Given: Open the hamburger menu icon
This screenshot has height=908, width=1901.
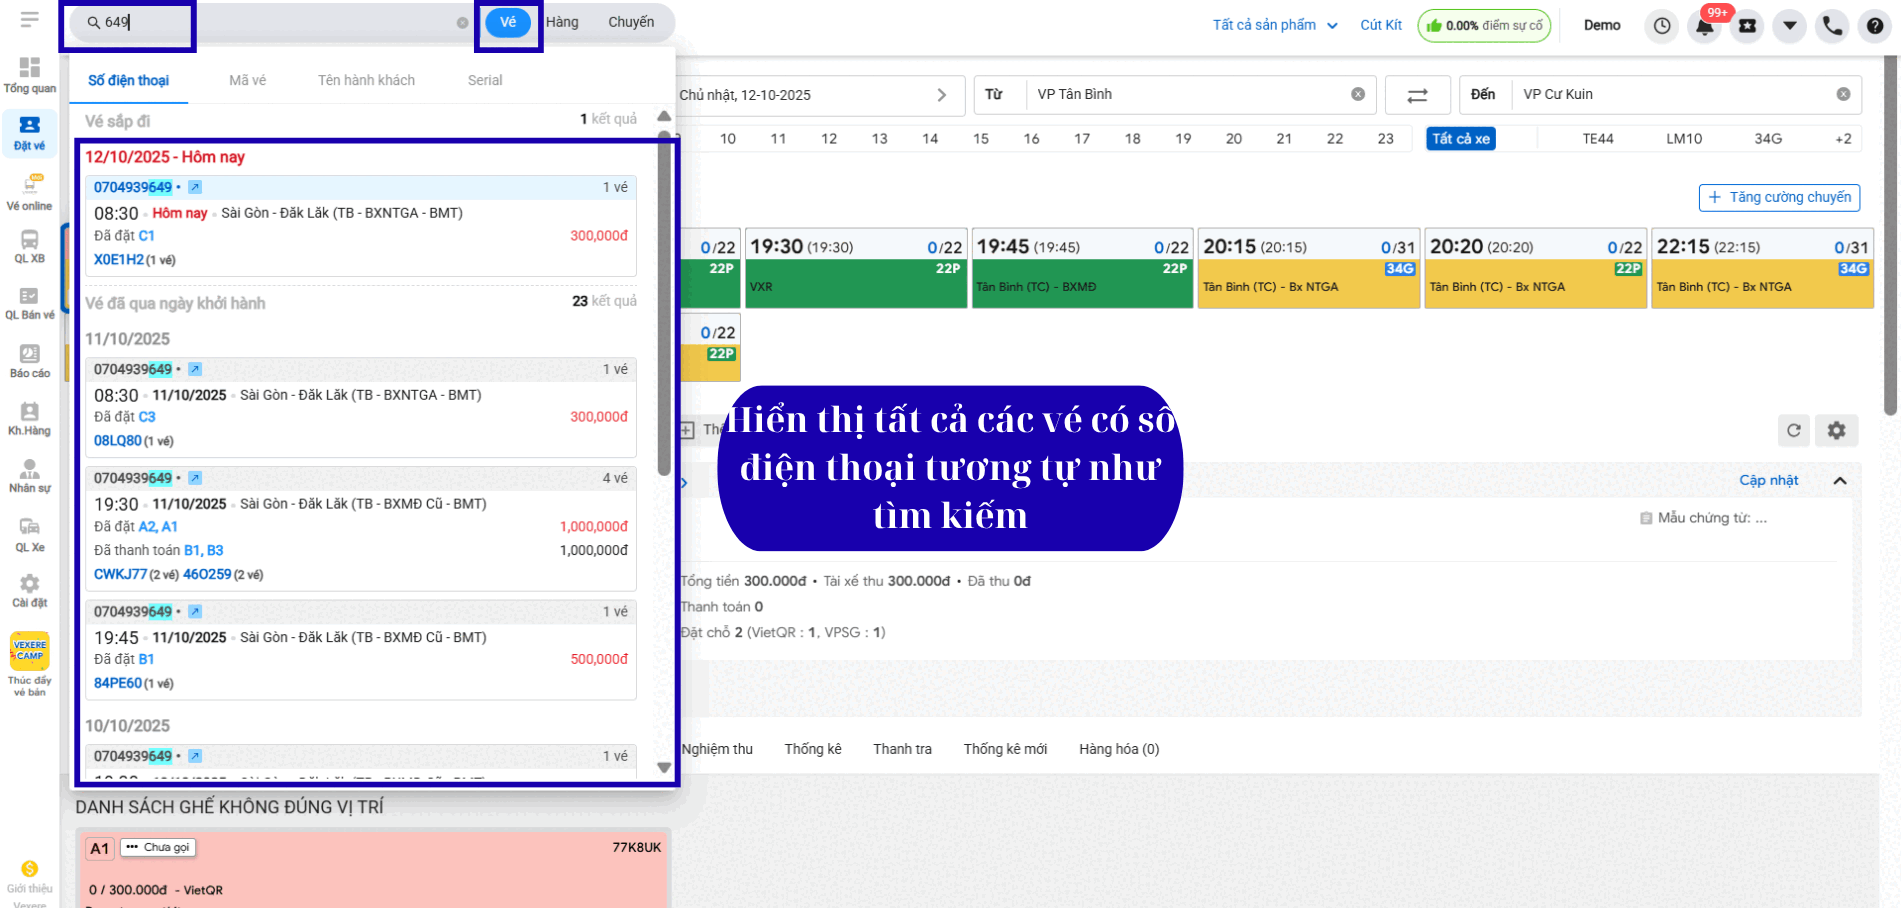Looking at the screenshot, I should pyautogui.click(x=29, y=19).
